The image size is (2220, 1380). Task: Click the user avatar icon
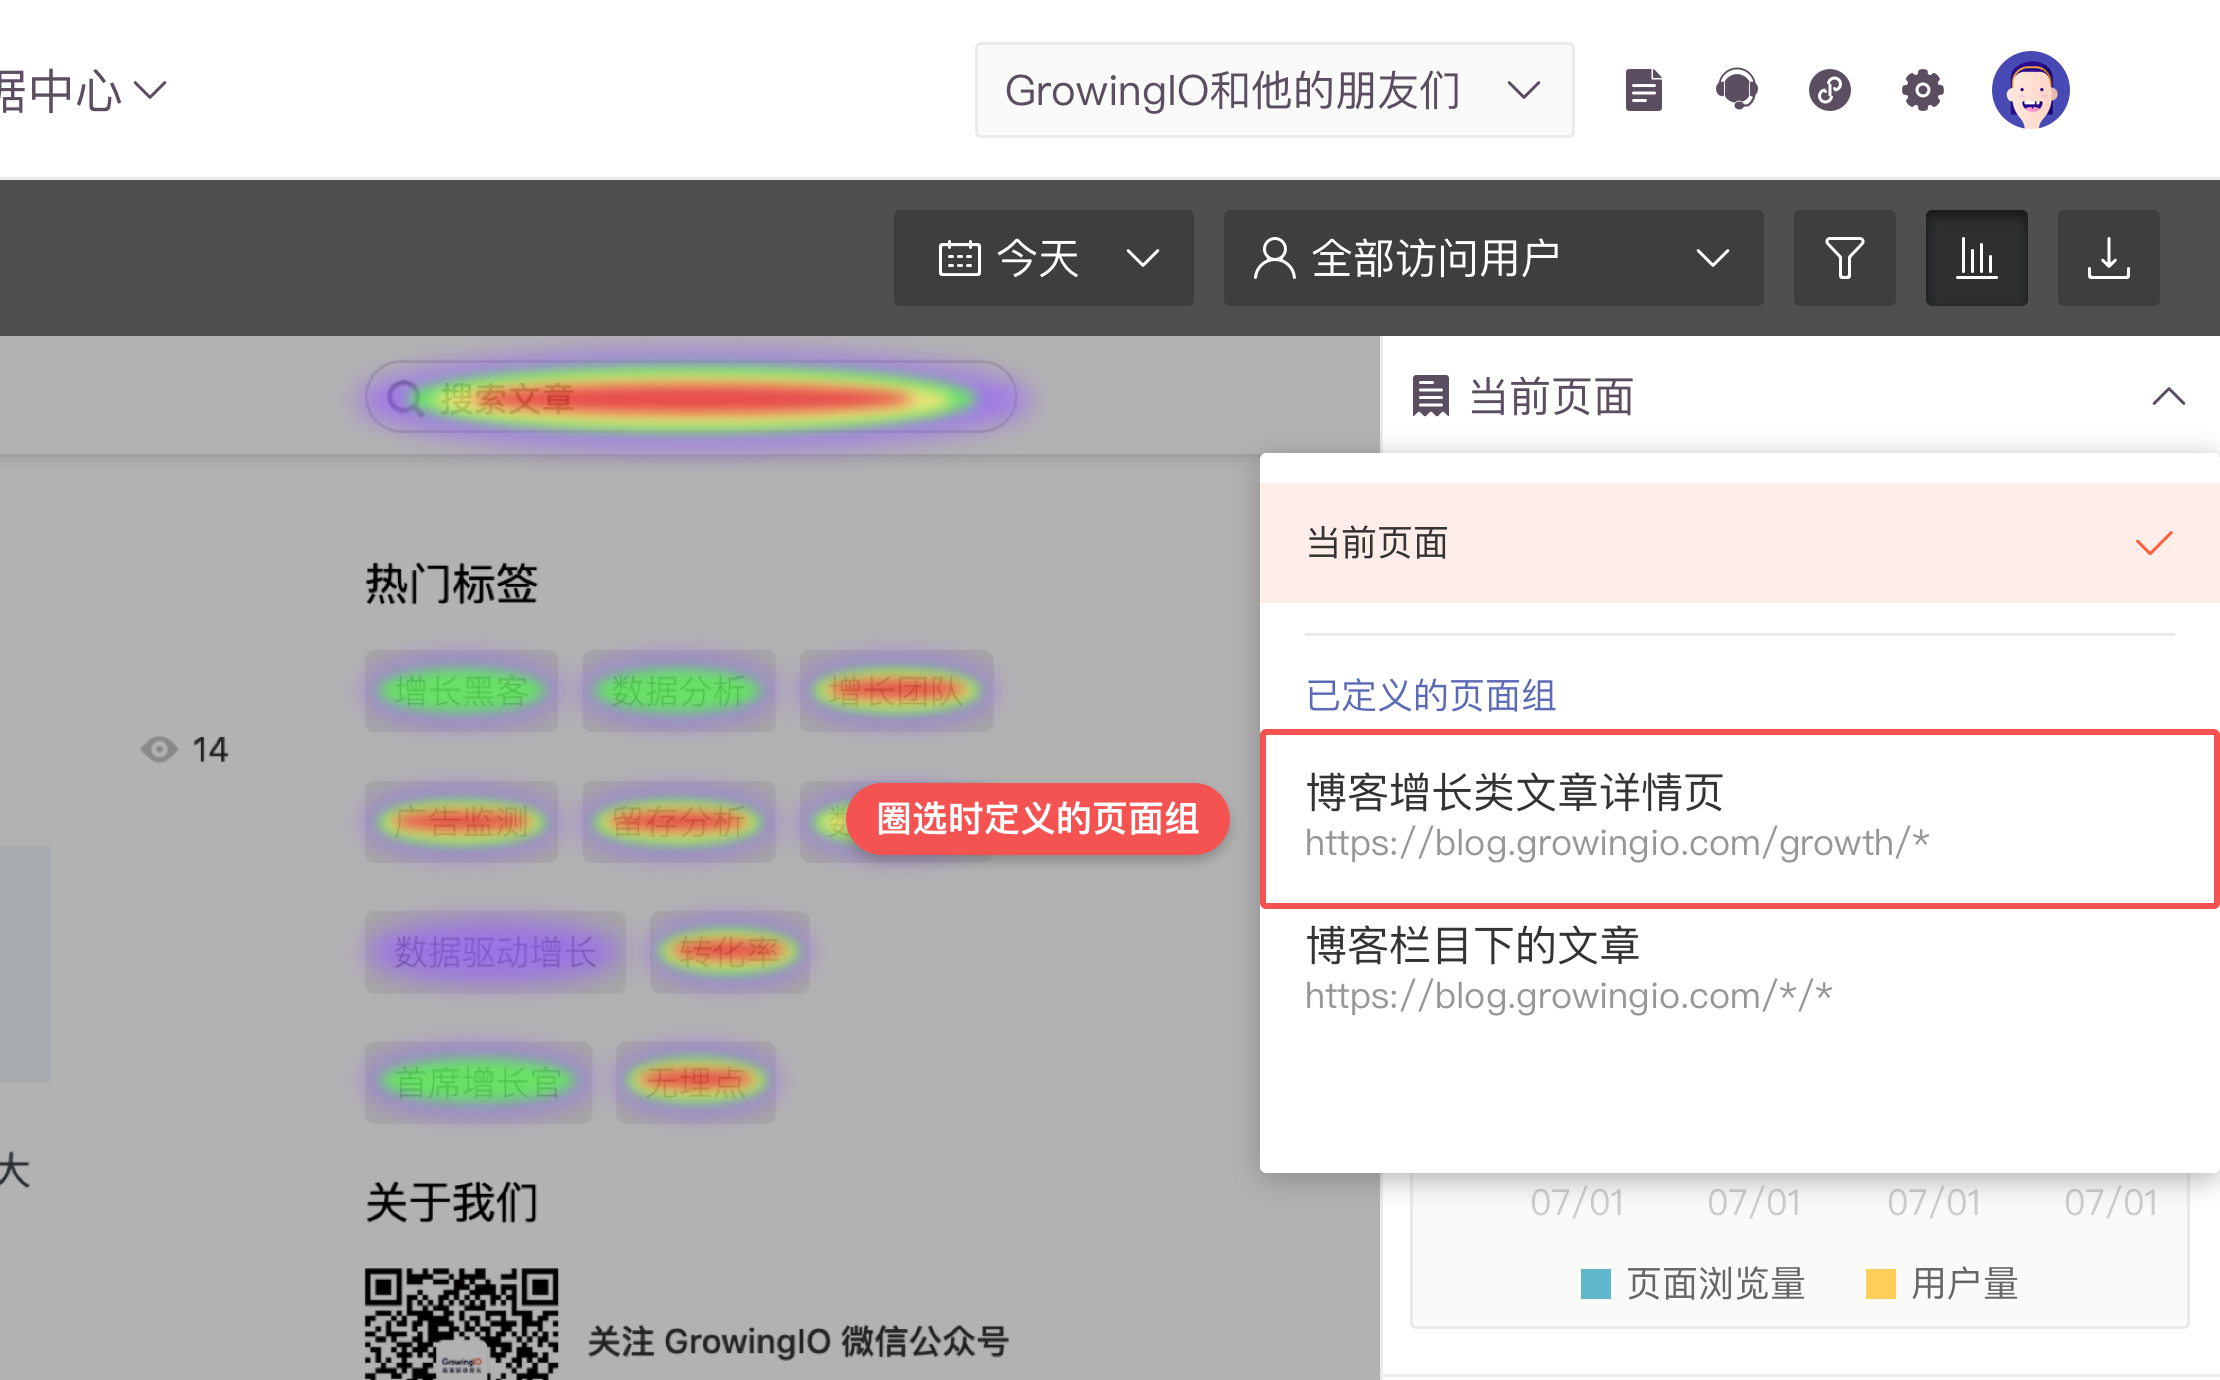pyautogui.click(x=2030, y=90)
